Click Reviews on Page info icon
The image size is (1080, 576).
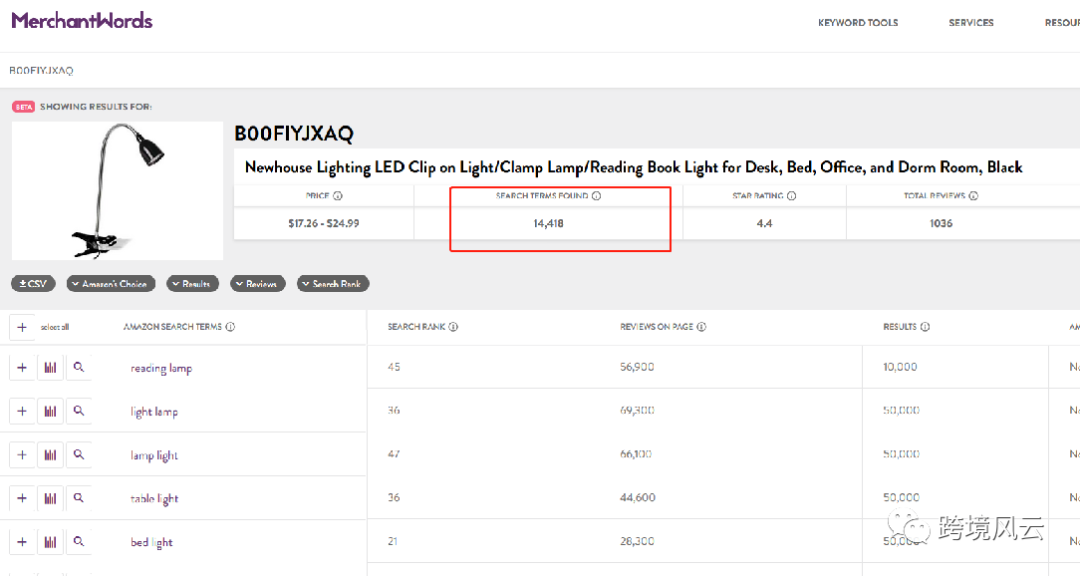pos(701,327)
